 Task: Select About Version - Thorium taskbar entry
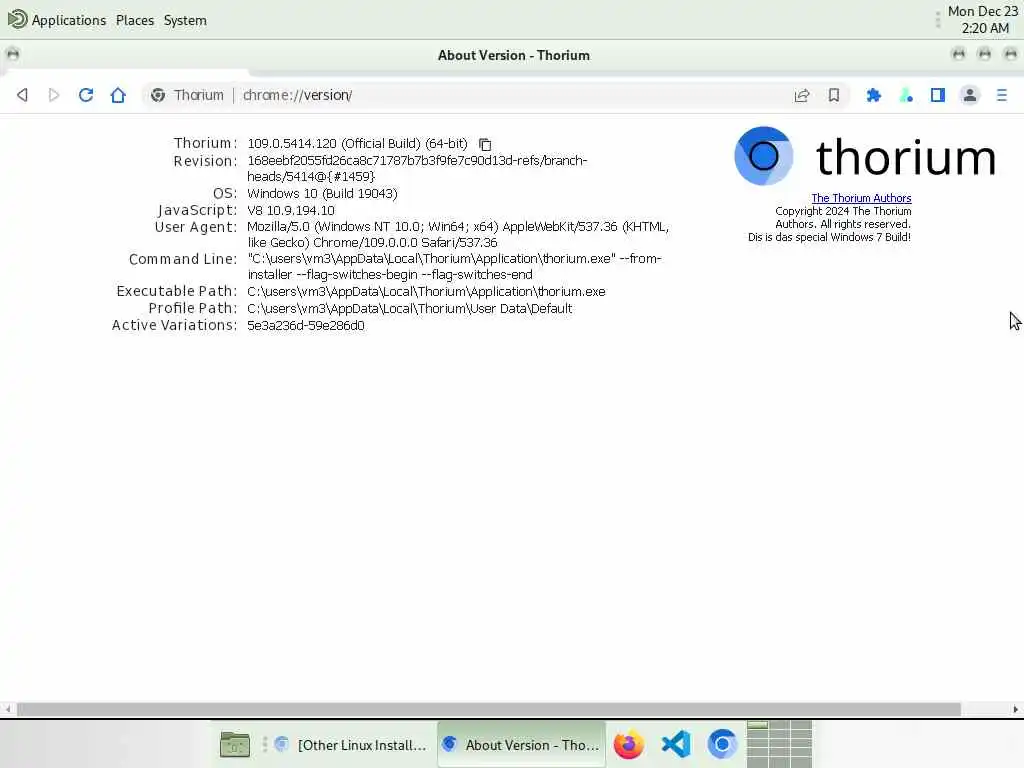pos(521,744)
